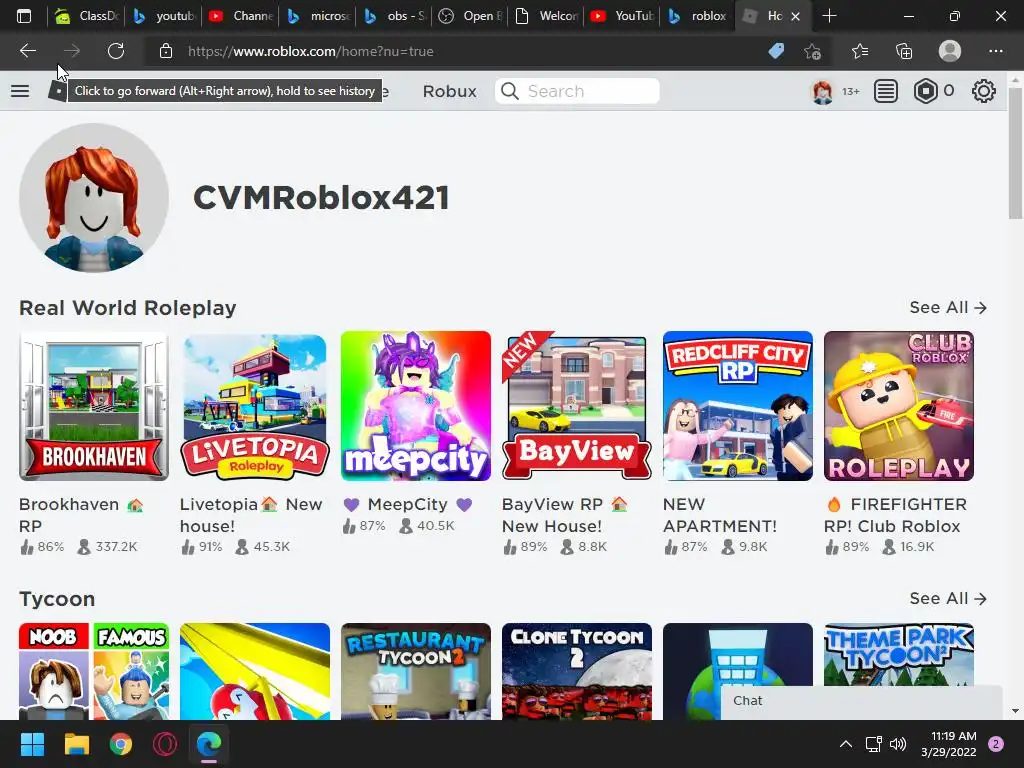Switch to the Channel YouTube tab
This screenshot has width=1024, height=768.
pyautogui.click(x=241, y=16)
